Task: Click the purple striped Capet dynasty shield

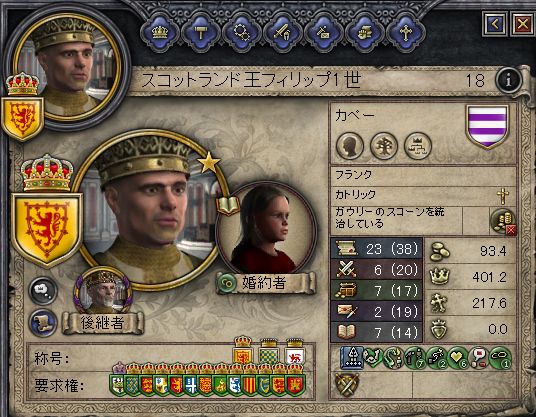Action: (x=487, y=126)
